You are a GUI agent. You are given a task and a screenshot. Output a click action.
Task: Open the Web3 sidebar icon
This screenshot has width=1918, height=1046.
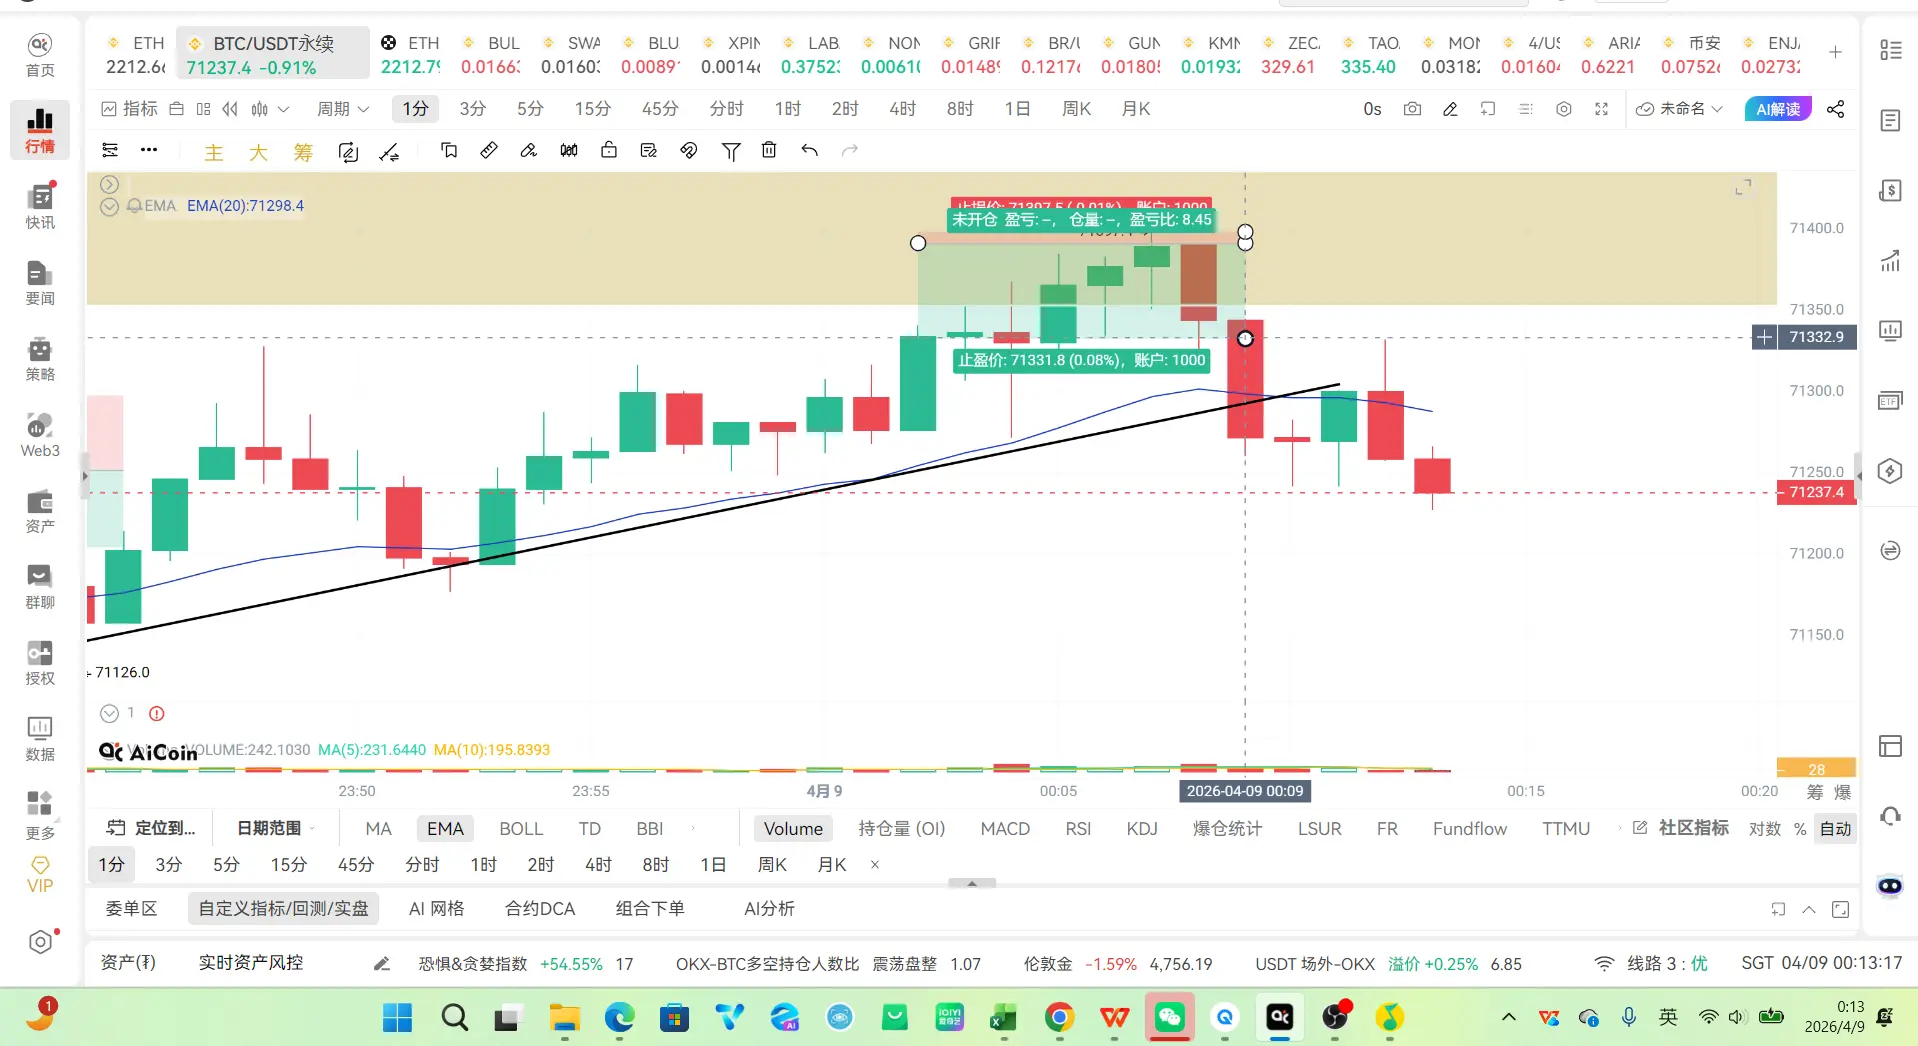40,435
